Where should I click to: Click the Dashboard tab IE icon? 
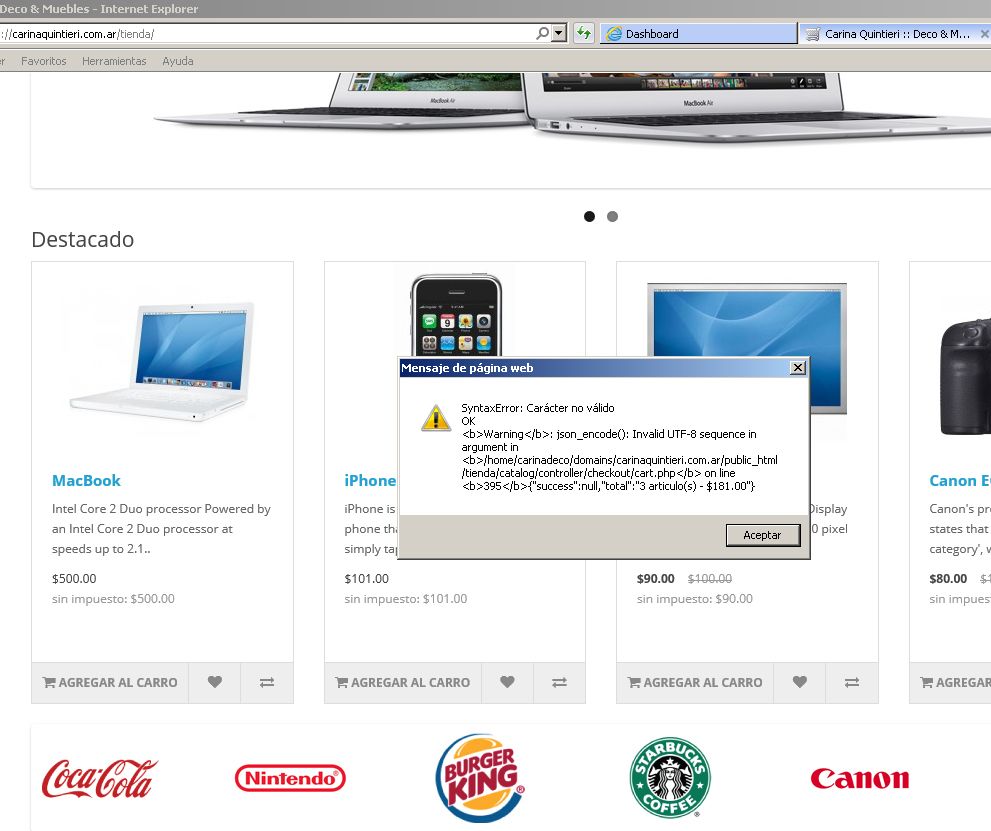614,34
